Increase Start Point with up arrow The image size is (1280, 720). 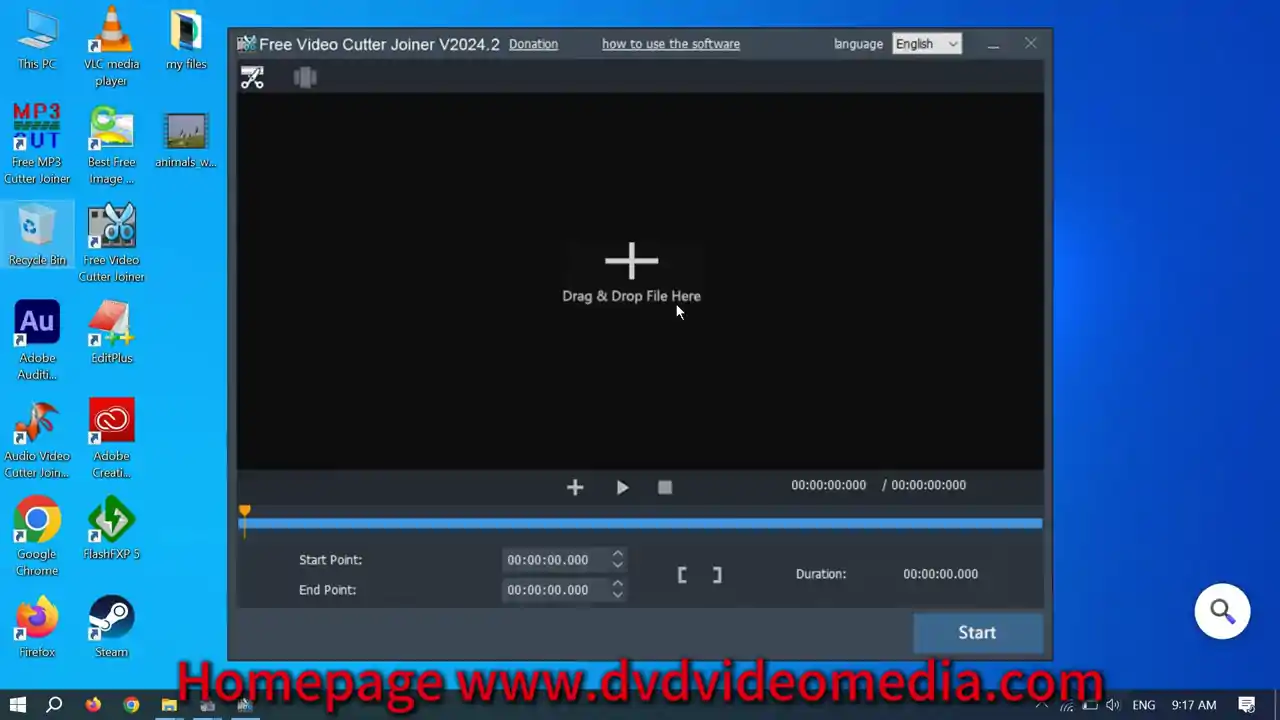pos(617,554)
